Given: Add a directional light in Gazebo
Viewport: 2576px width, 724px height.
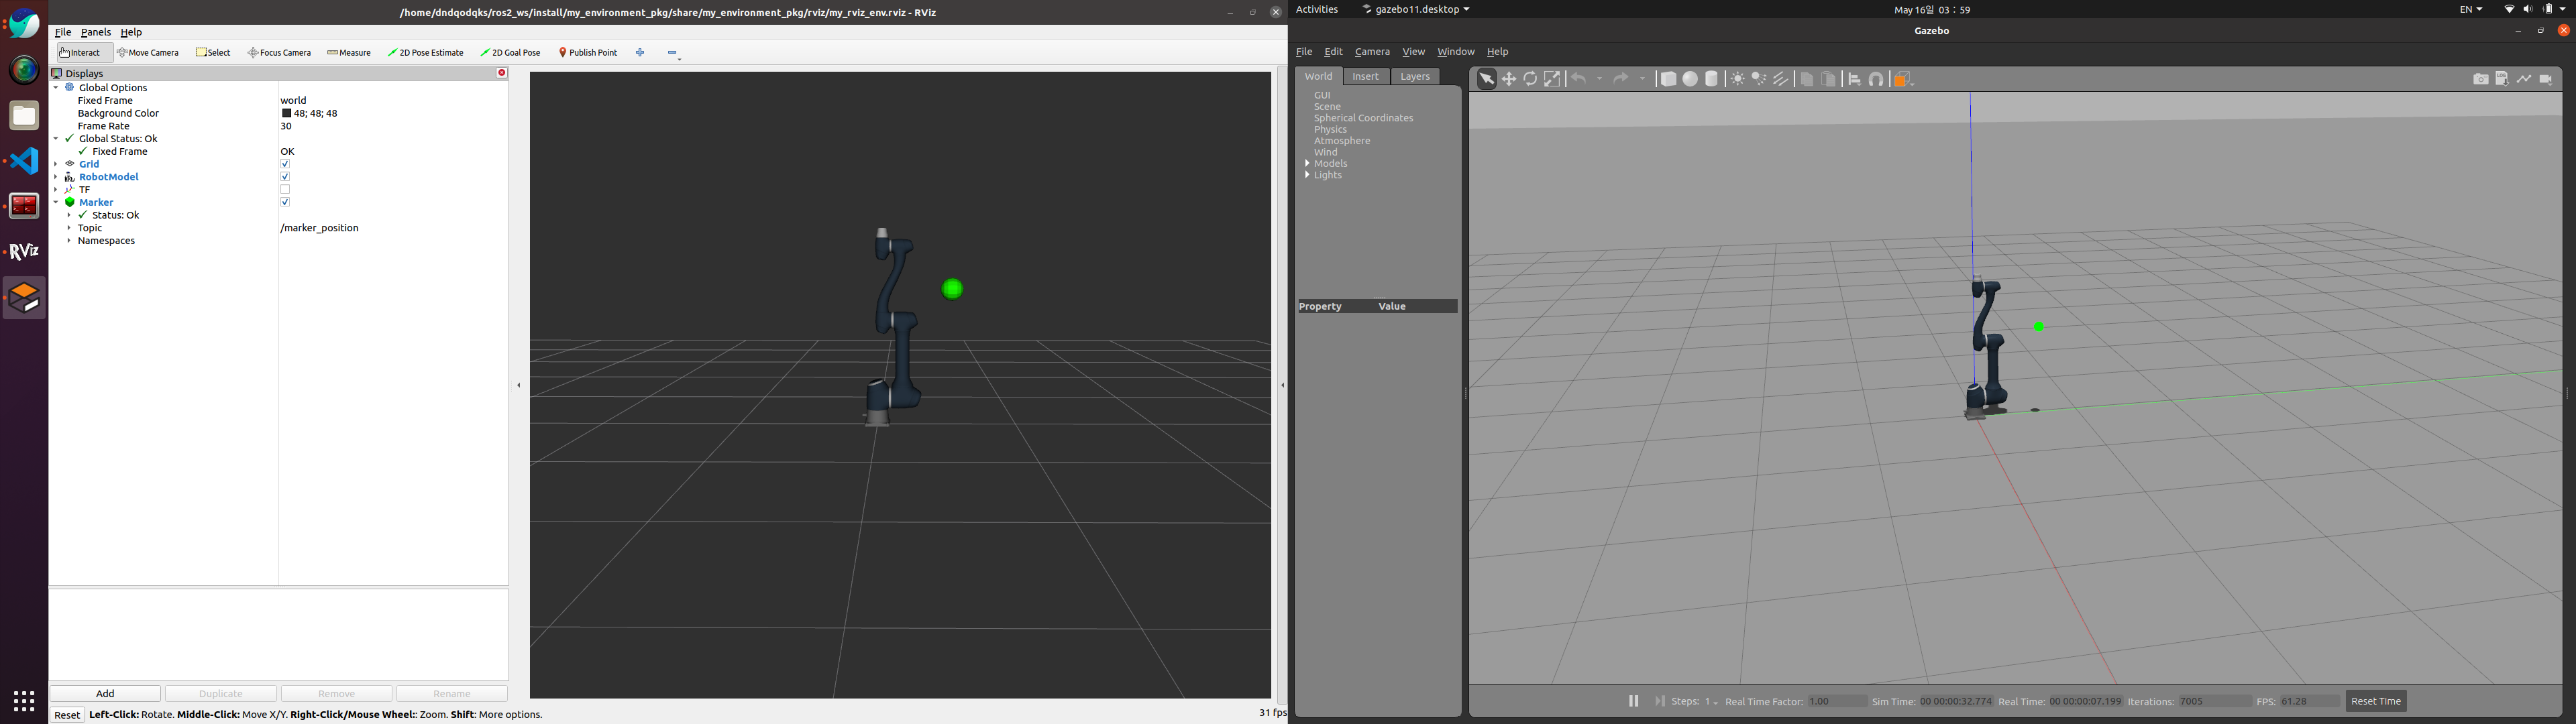Looking at the screenshot, I should click(1781, 79).
